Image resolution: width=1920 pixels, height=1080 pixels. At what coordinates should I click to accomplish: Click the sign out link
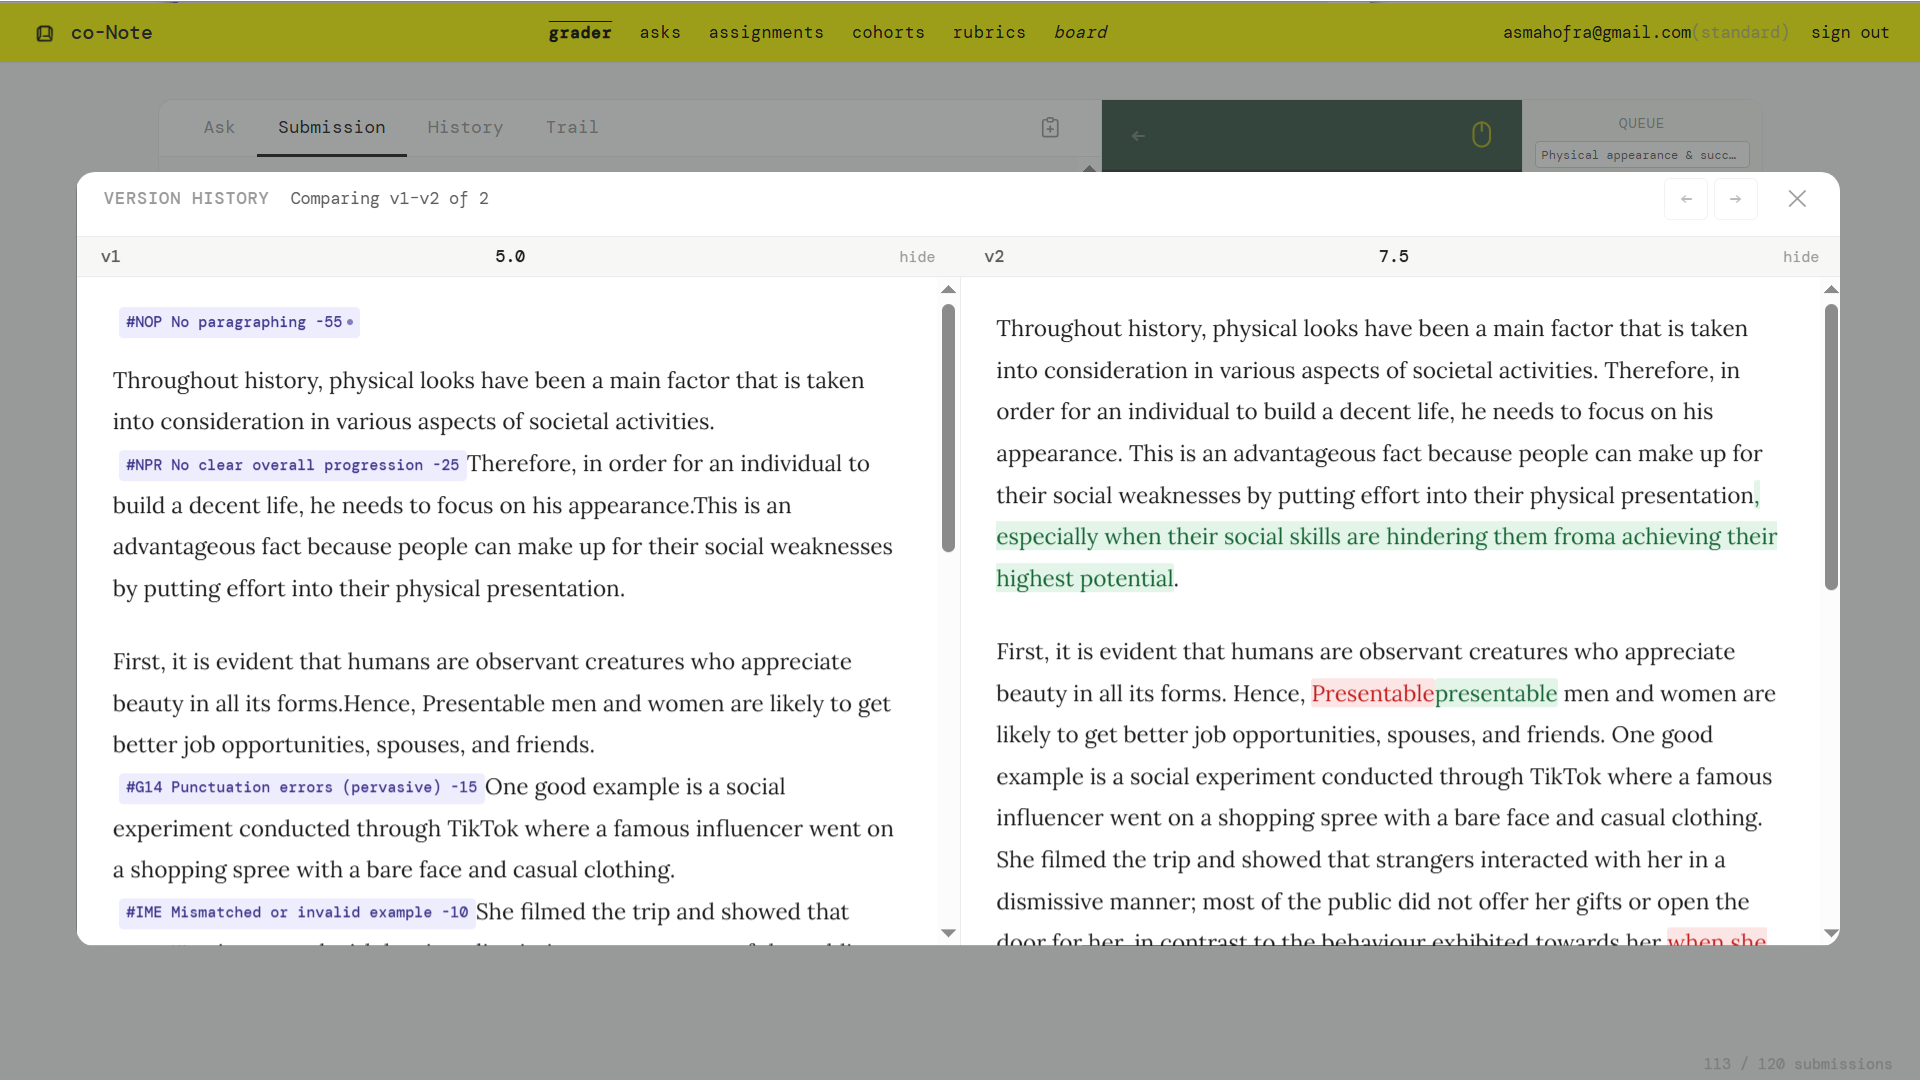[x=1850, y=33]
